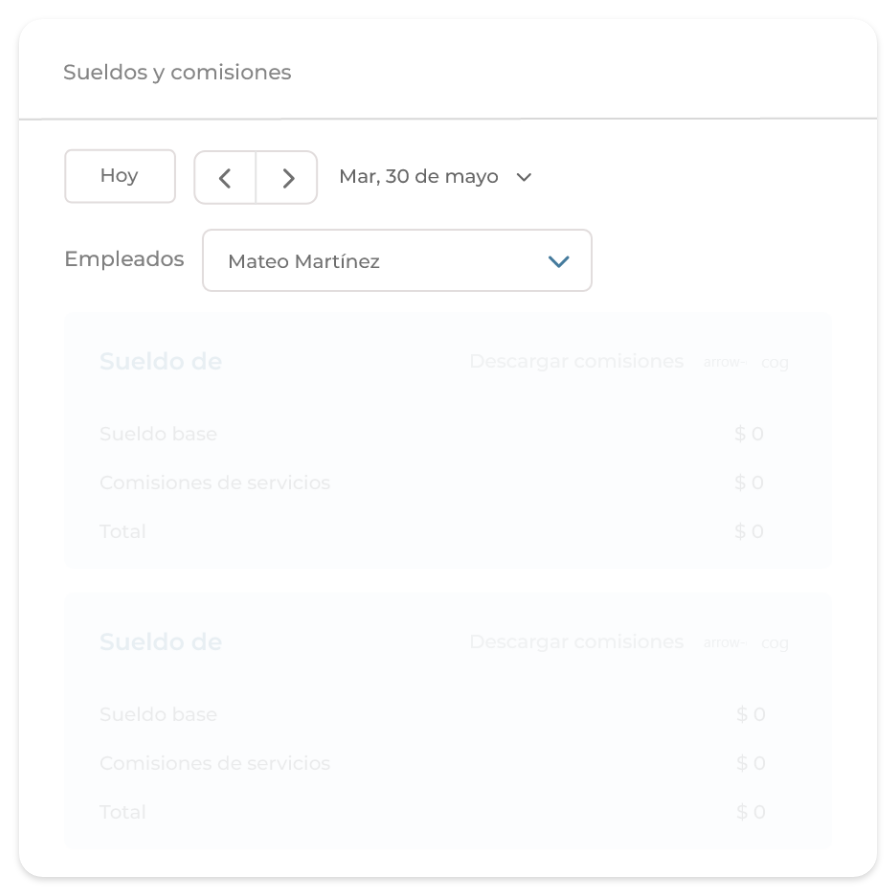The height and width of the screenshot is (896, 896).
Task: Click the arrow icon in second Sueldo card
Action: coord(724,642)
